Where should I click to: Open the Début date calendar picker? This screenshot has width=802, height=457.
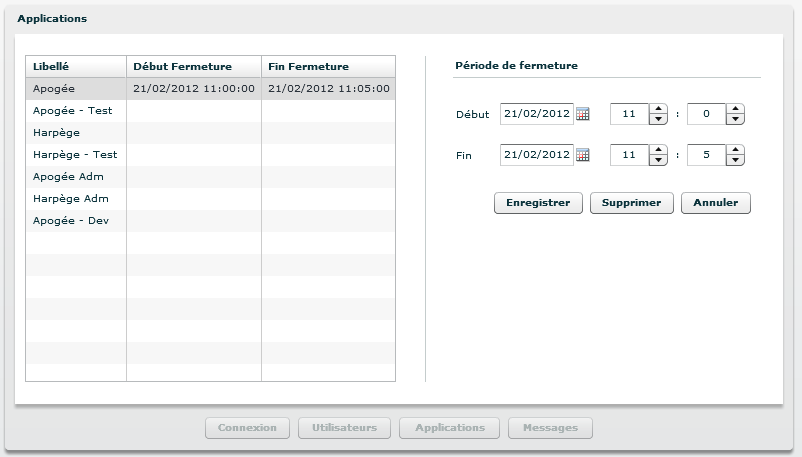click(583, 114)
